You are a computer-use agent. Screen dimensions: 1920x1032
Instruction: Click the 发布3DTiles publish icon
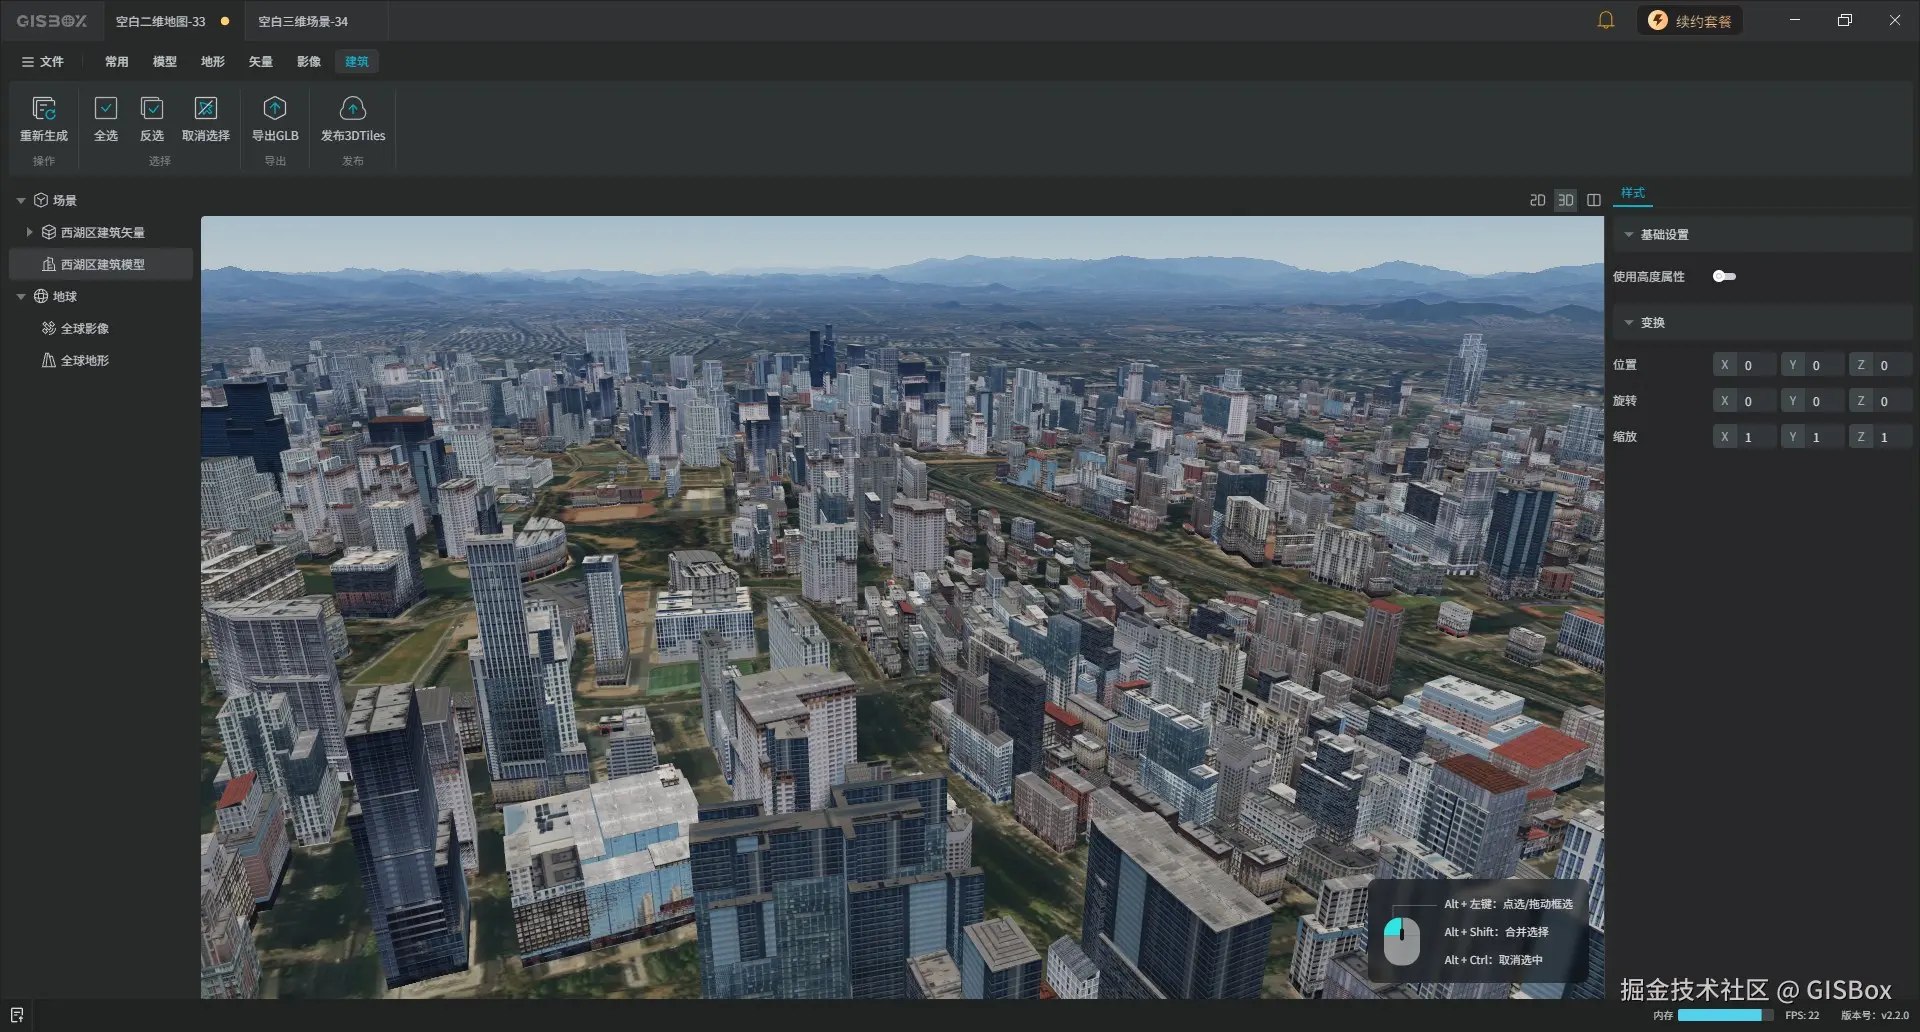pyautogui.click(x=353, y=108)
